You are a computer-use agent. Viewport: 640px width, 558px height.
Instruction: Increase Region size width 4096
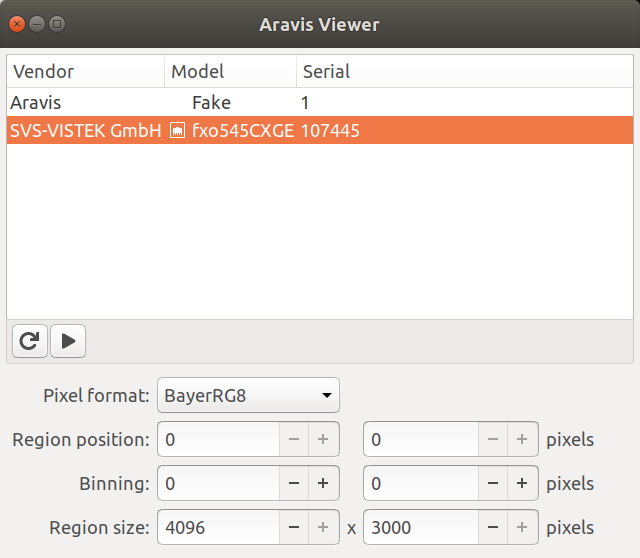coord(323,527)
